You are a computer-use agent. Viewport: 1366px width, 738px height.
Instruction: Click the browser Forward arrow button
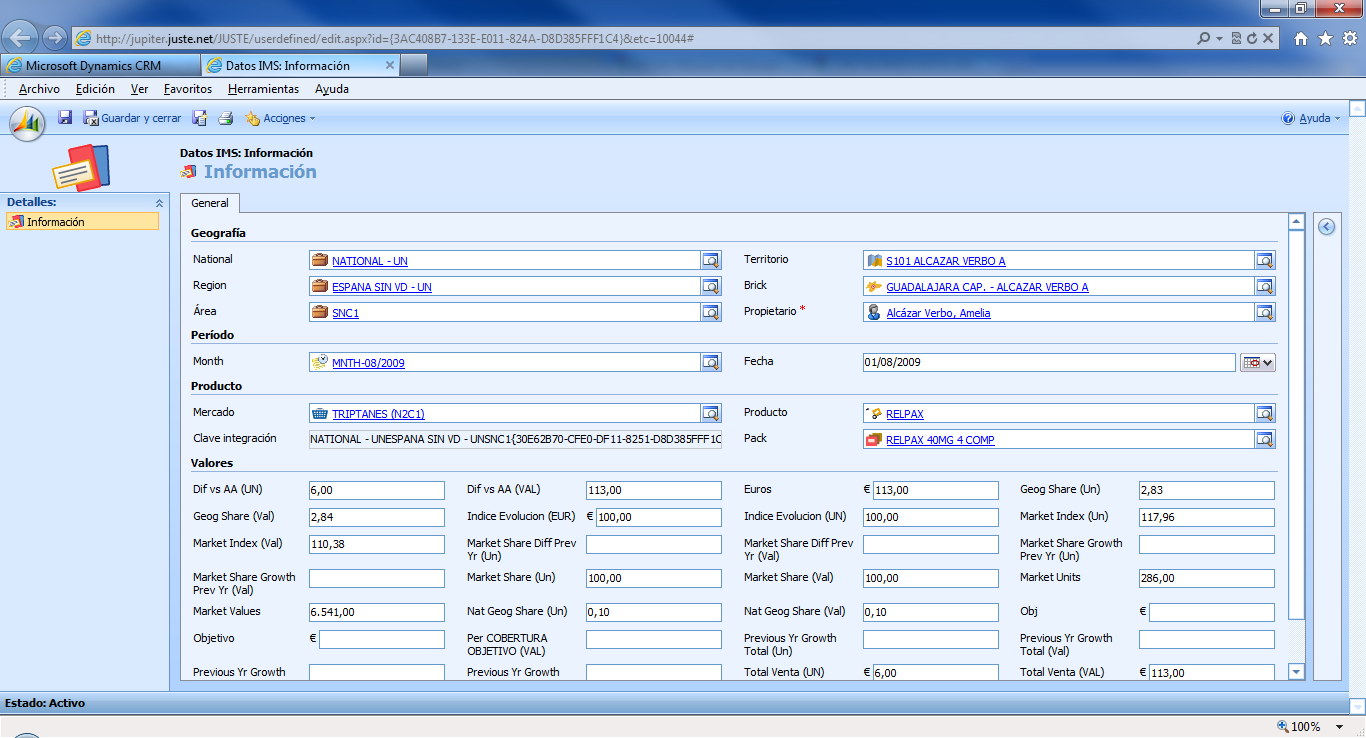point(55,38)
